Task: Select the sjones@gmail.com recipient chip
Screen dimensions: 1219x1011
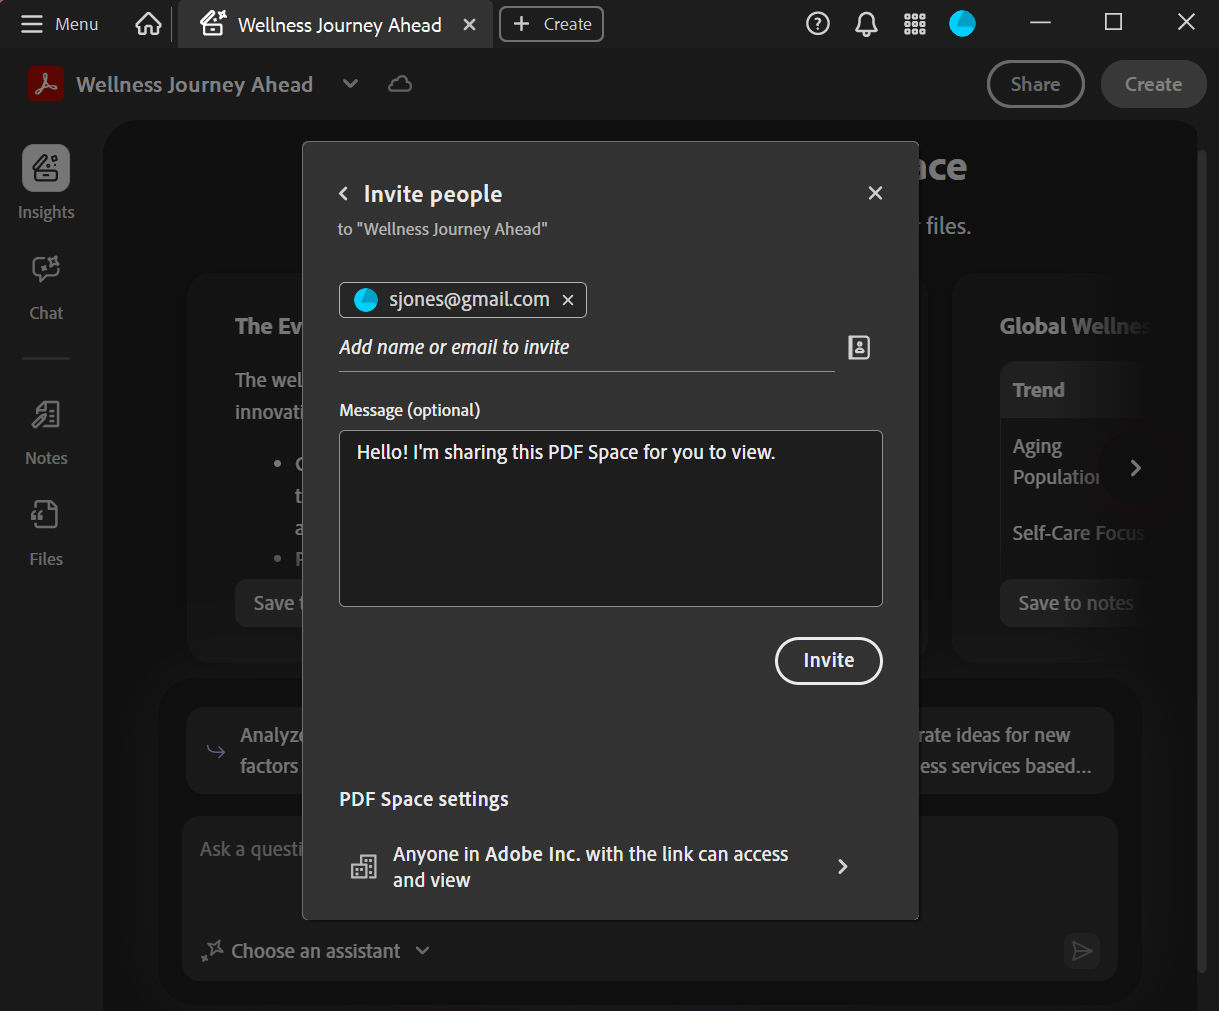Action: pos(462,300)
